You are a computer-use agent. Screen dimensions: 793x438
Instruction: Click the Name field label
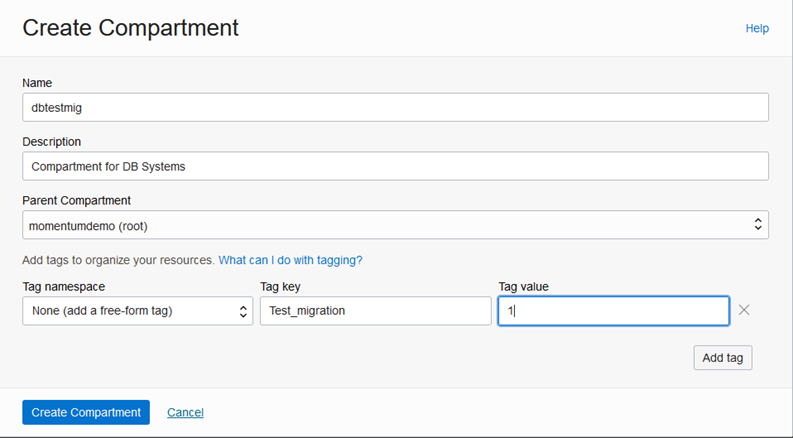click(x=37, y=83)
